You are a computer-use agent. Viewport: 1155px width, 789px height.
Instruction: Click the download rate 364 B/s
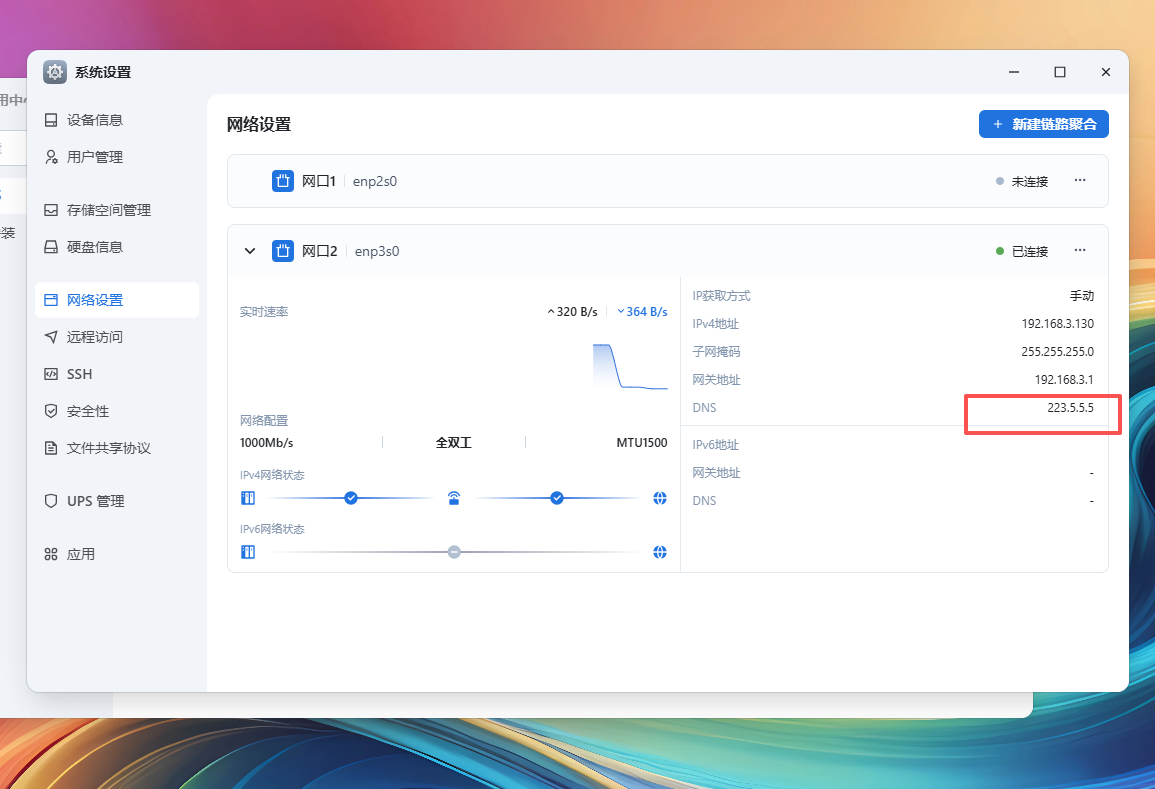point(642,312)
